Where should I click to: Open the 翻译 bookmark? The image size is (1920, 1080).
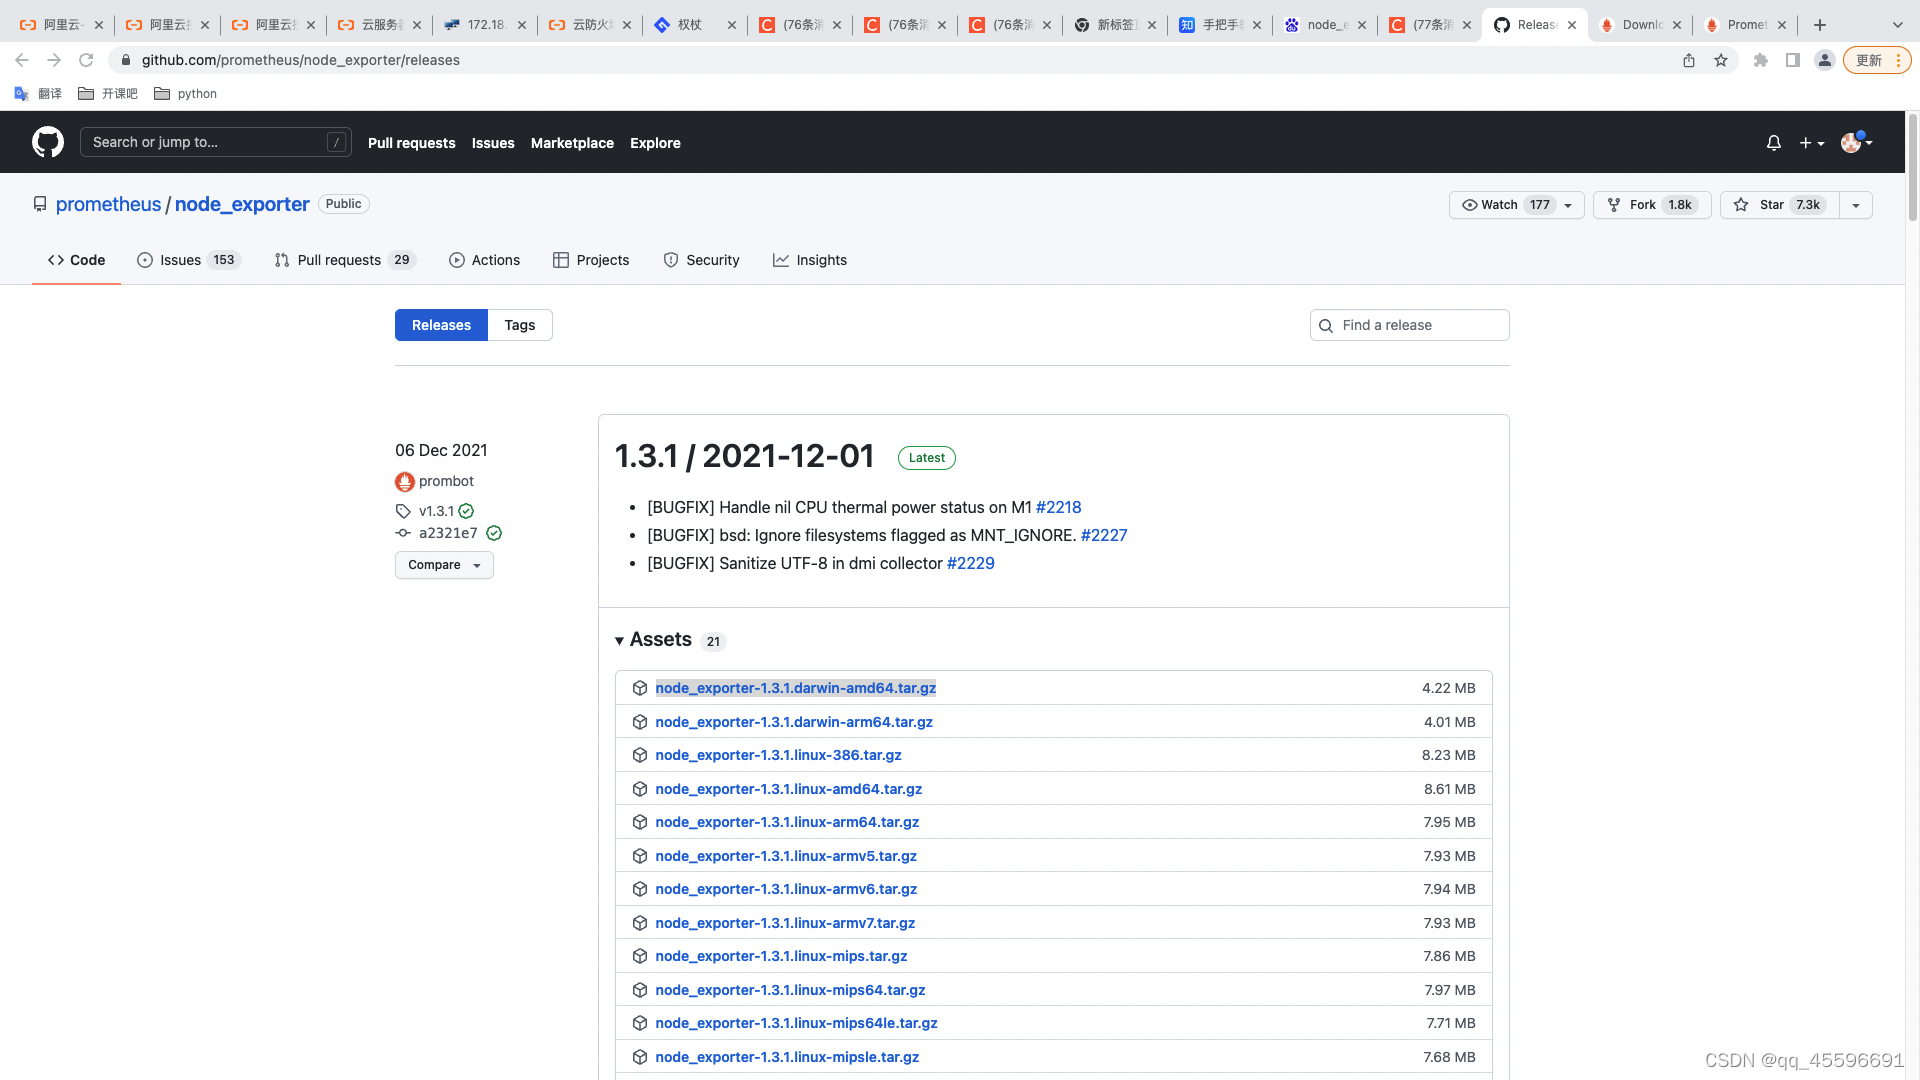pyautogui.click(x=38, y=94)
